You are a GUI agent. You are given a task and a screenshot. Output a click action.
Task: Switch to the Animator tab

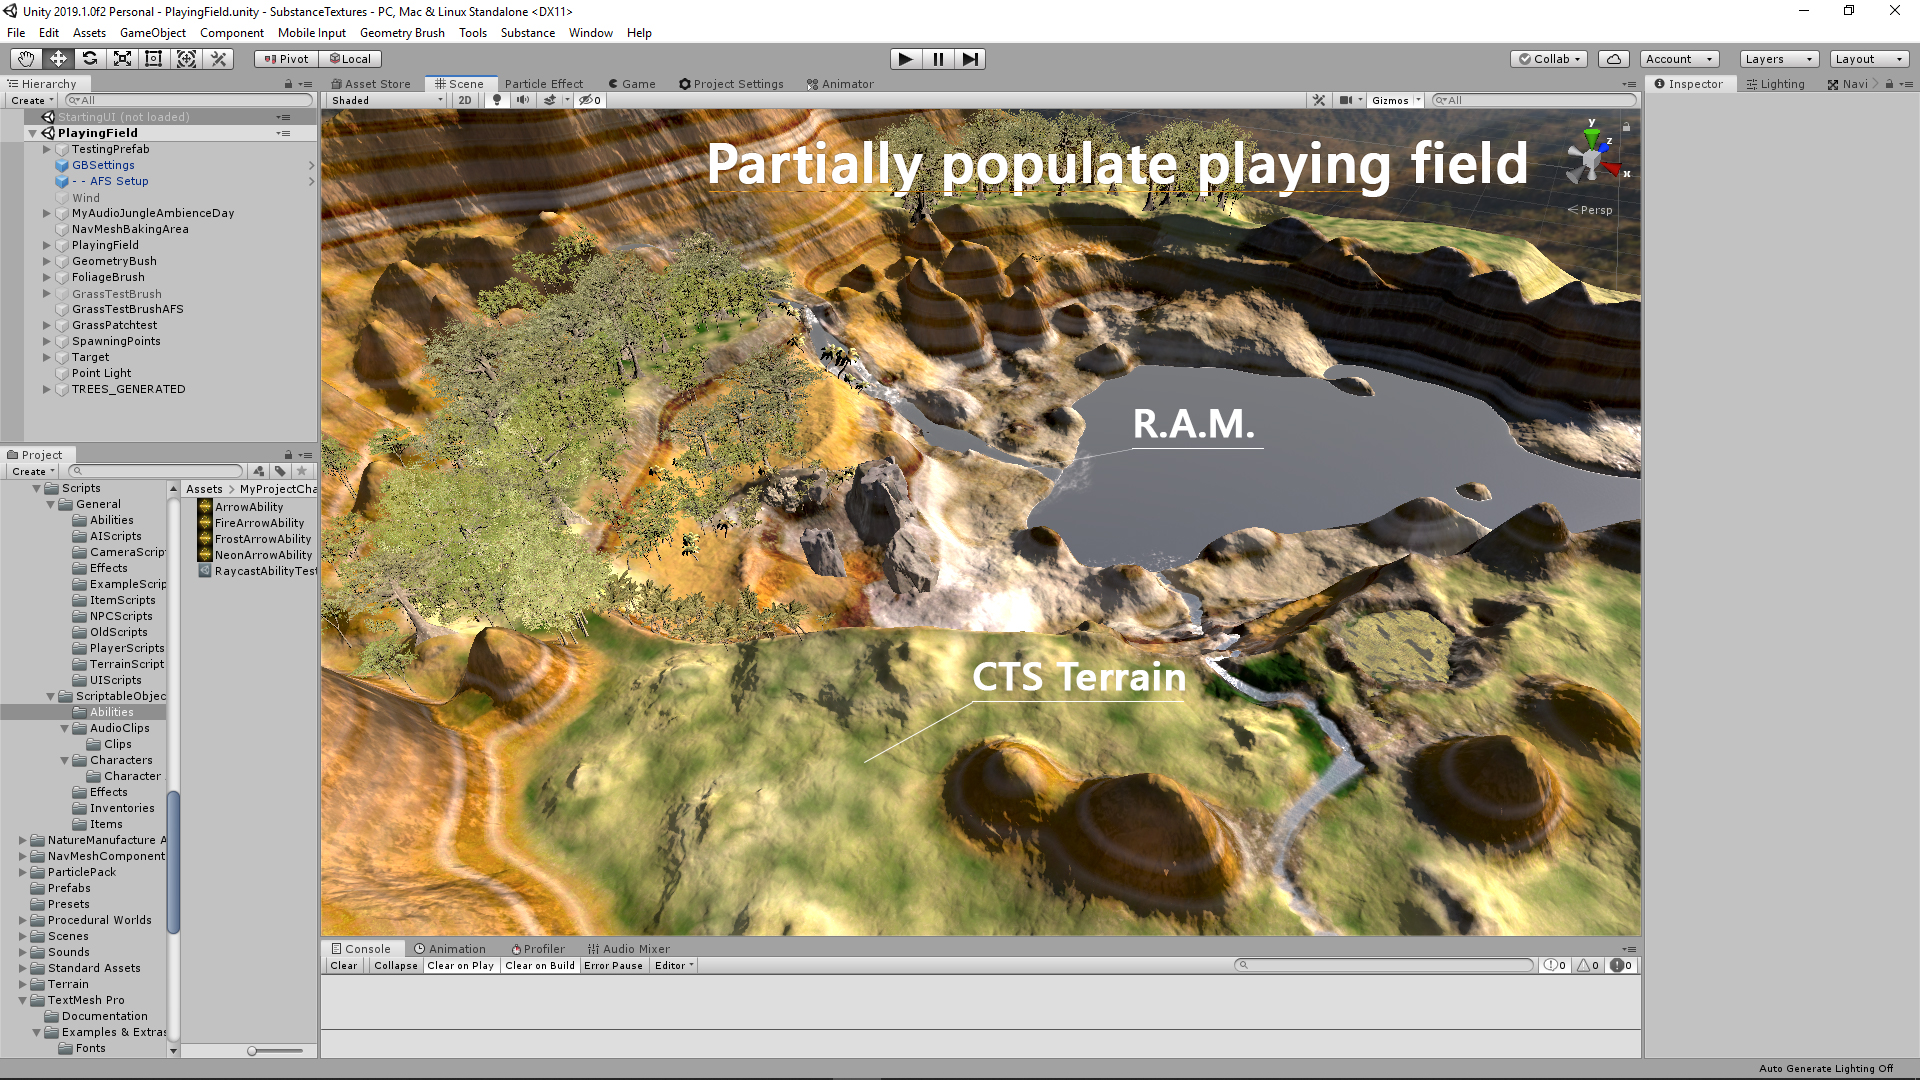(840, 84)
